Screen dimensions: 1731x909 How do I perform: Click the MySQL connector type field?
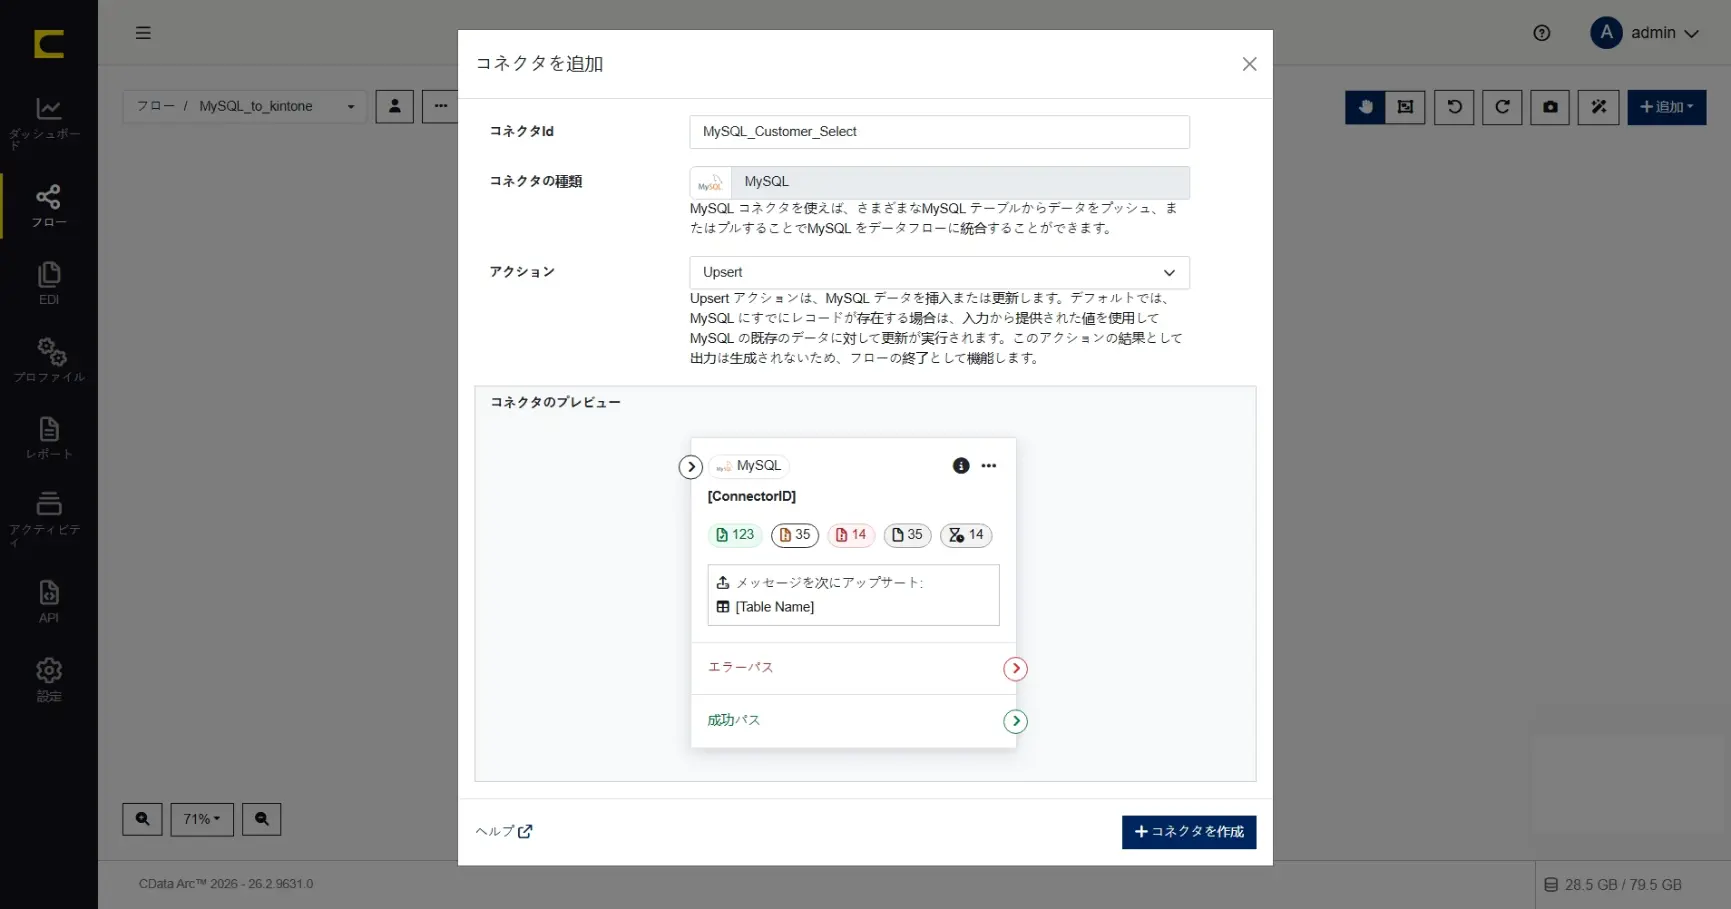939,182
